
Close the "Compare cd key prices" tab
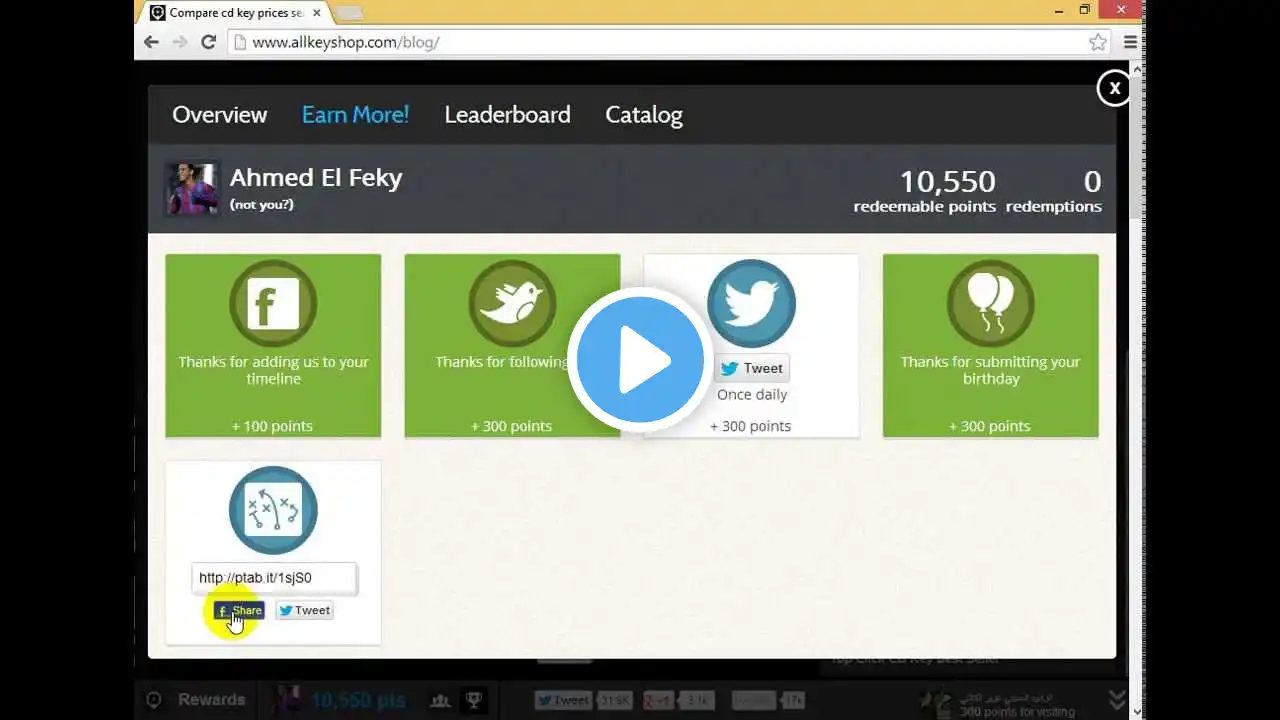[x=316, y=13]
